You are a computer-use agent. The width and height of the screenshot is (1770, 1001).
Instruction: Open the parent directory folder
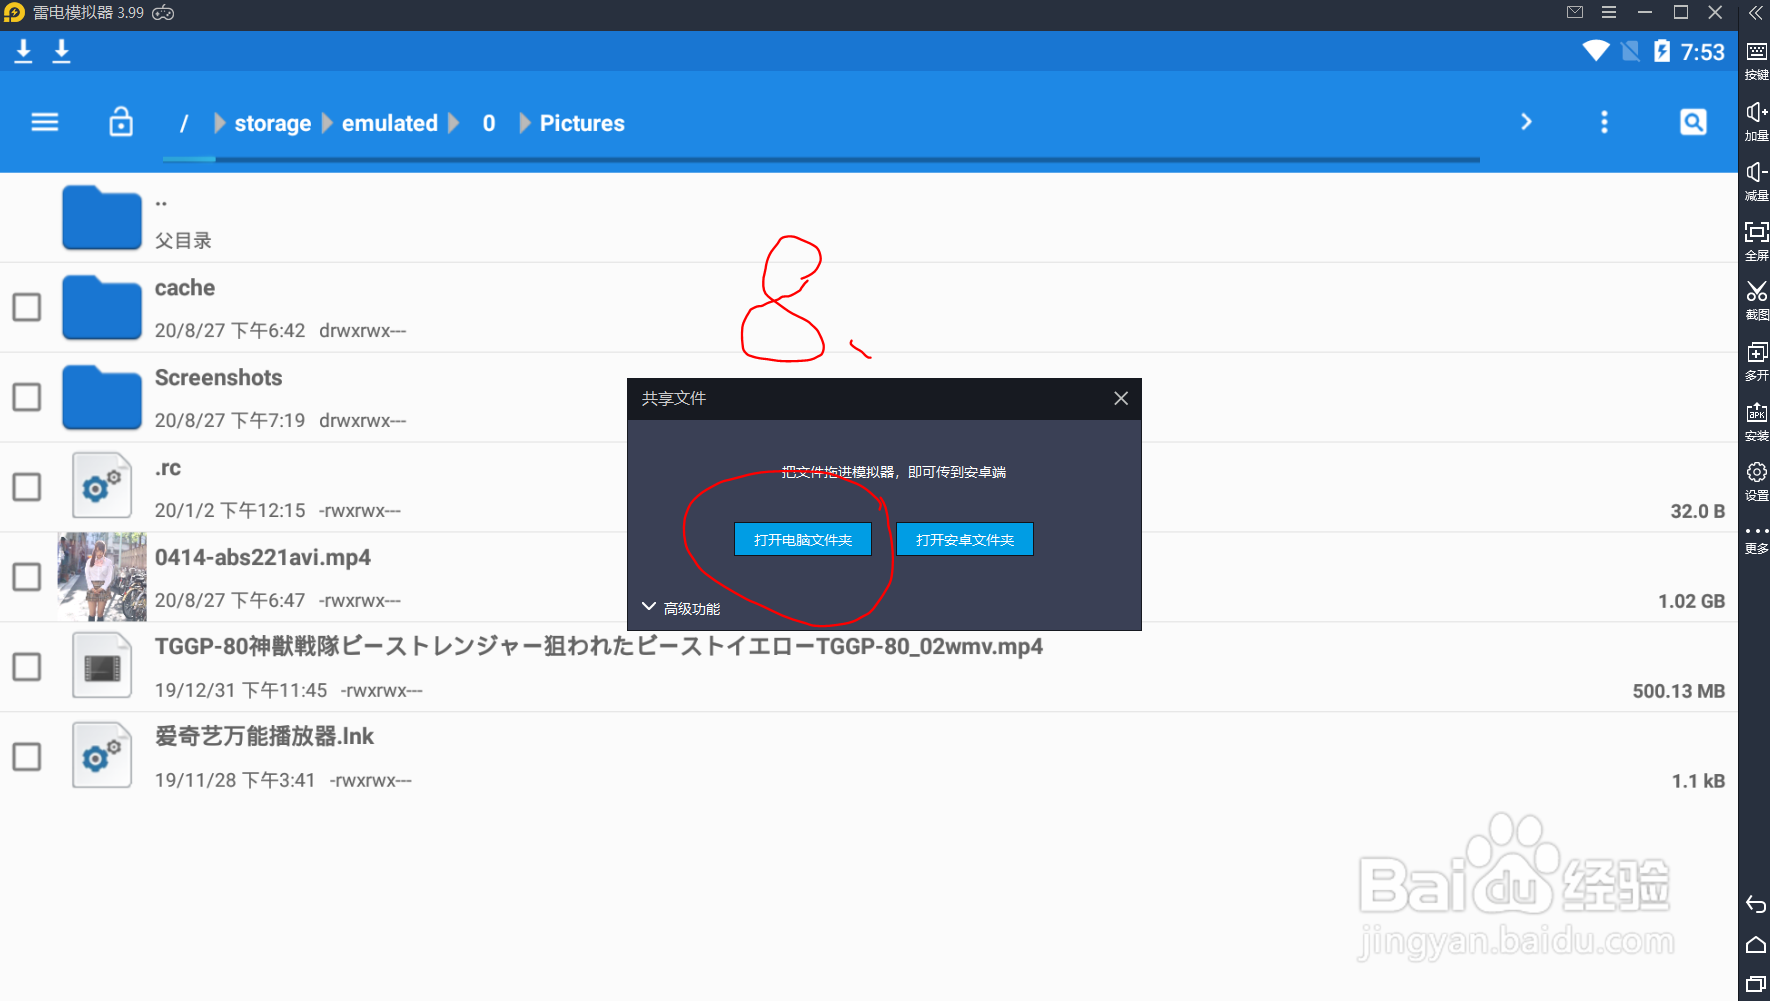point(102,217)
